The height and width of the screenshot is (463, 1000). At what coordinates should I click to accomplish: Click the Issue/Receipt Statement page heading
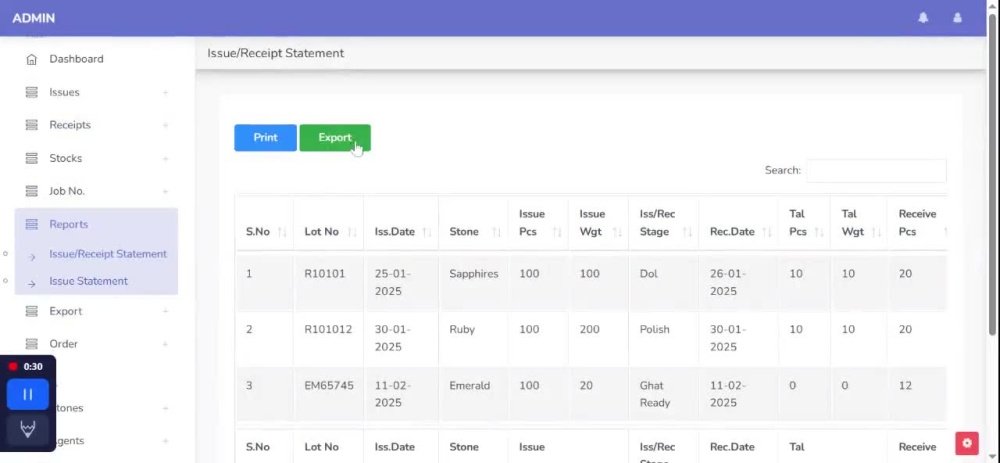(x=276, y=54)
